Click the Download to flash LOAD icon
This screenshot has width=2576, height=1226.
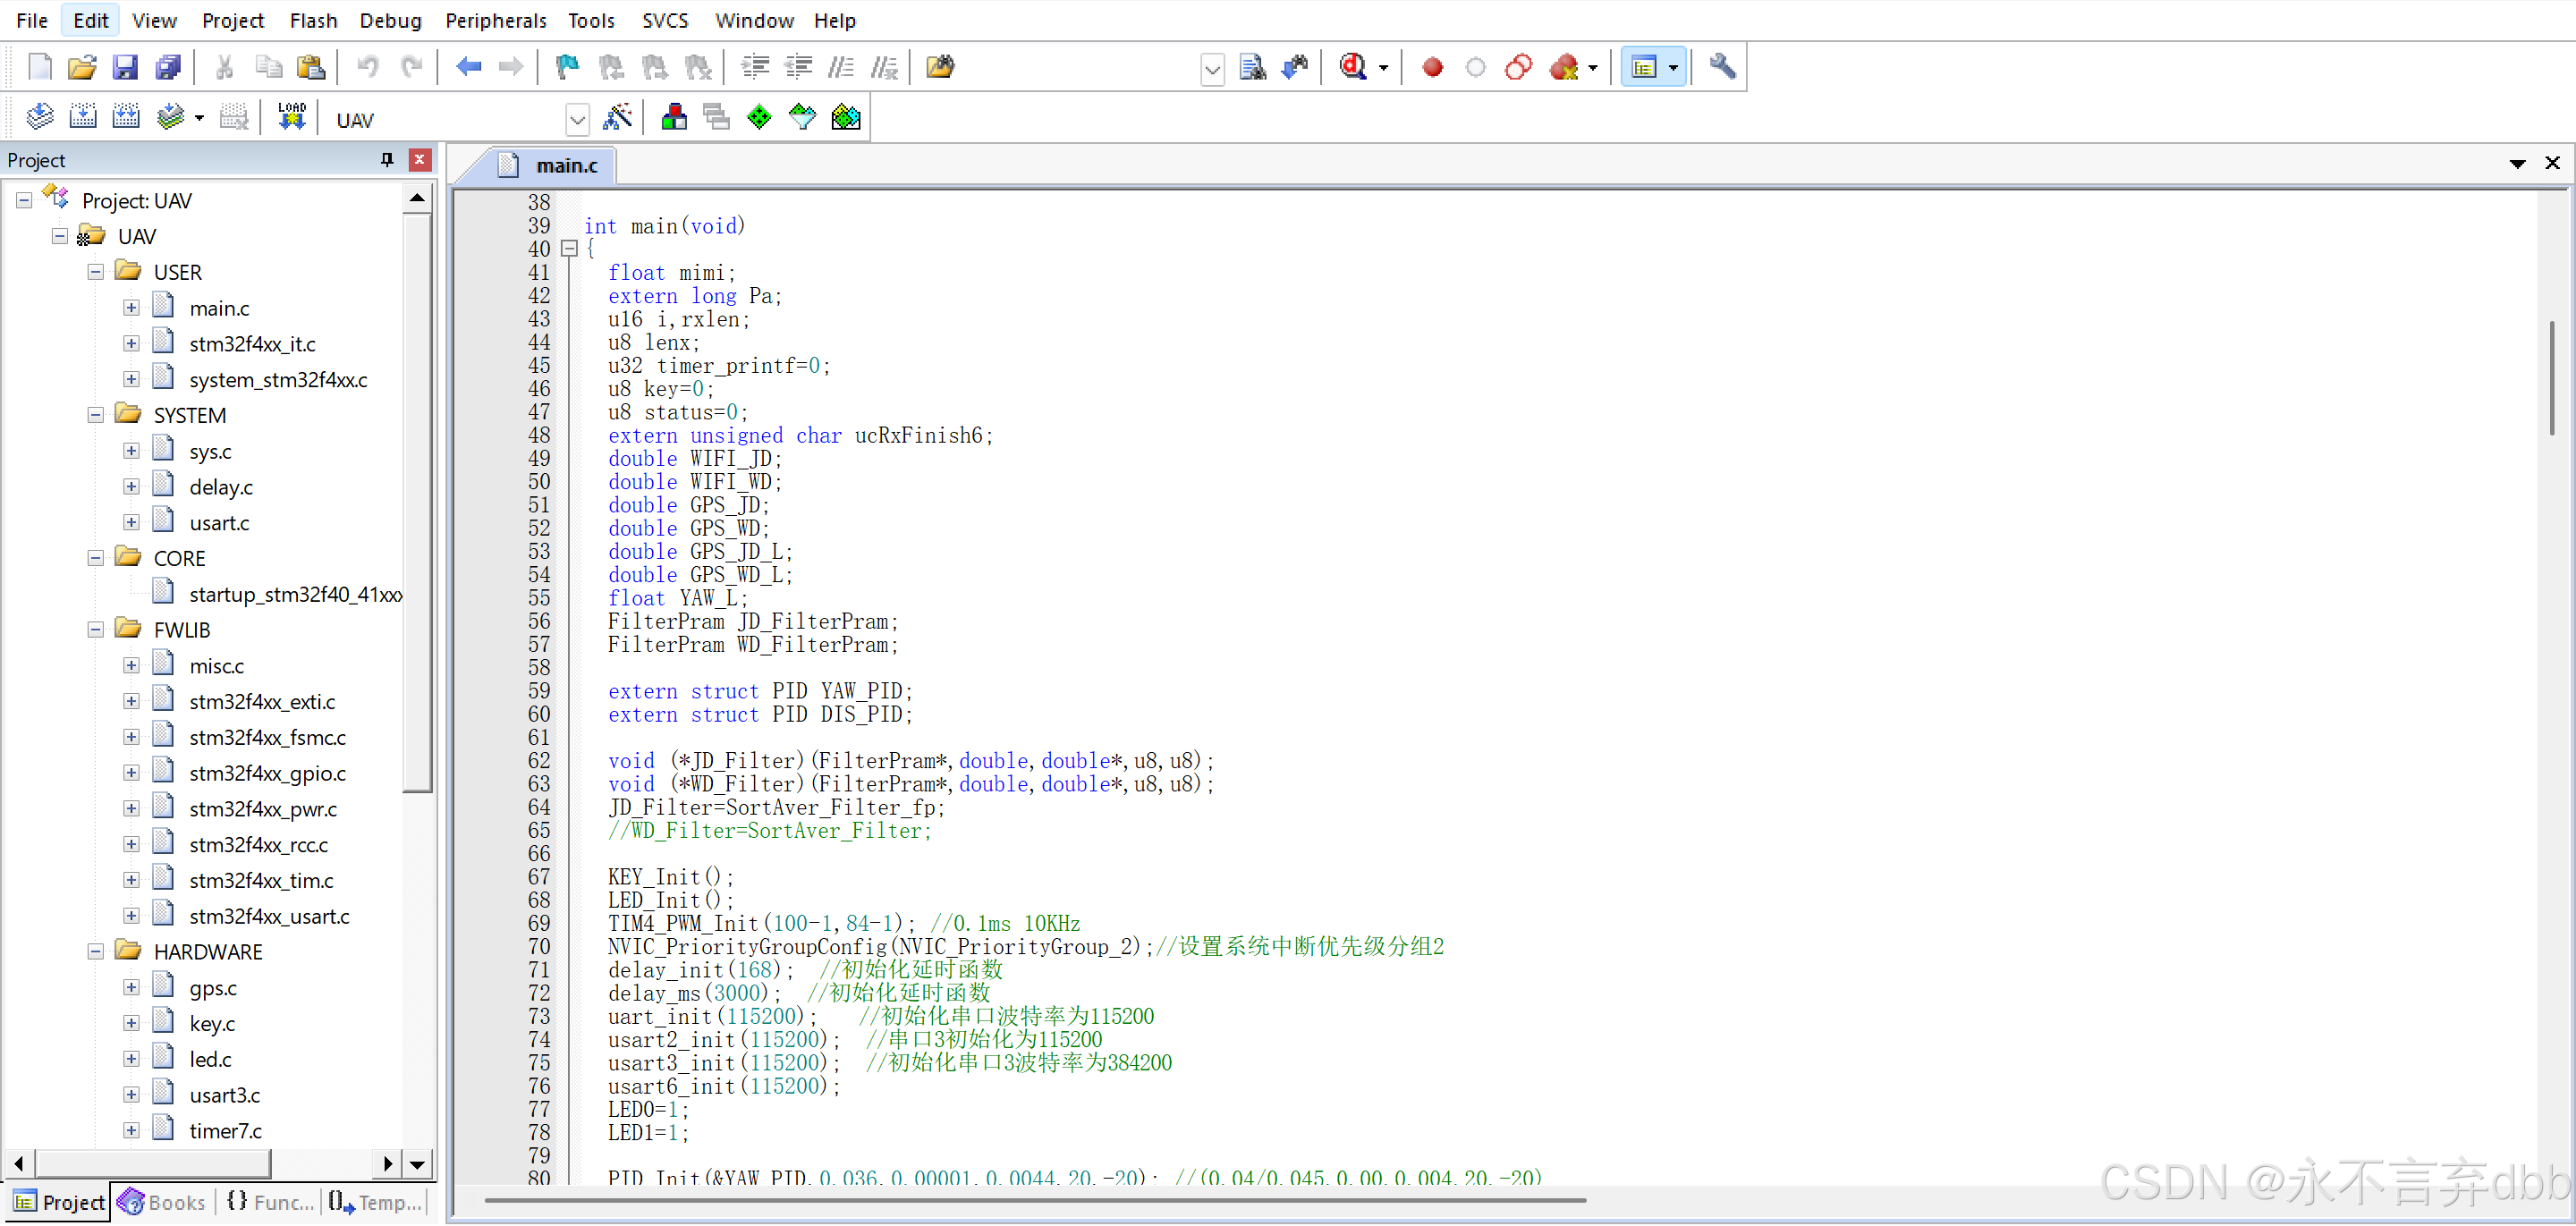pos(291,118)
